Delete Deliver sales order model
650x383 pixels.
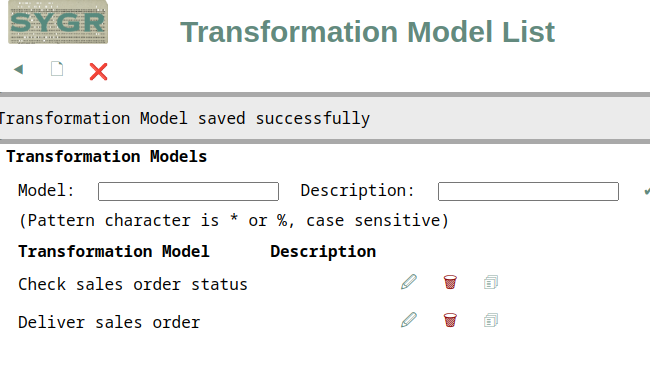click(450, 320)
